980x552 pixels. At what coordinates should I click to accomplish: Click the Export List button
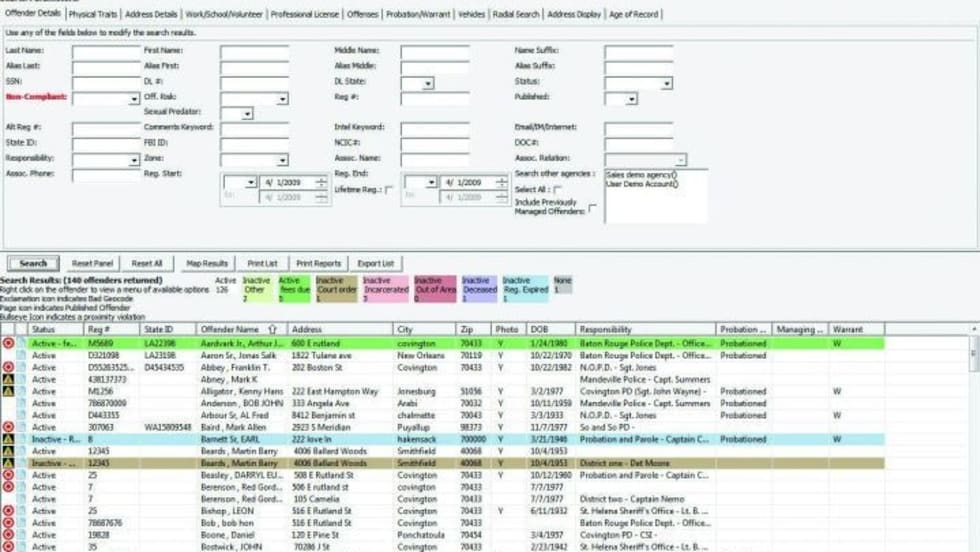(x=375, y=263)
